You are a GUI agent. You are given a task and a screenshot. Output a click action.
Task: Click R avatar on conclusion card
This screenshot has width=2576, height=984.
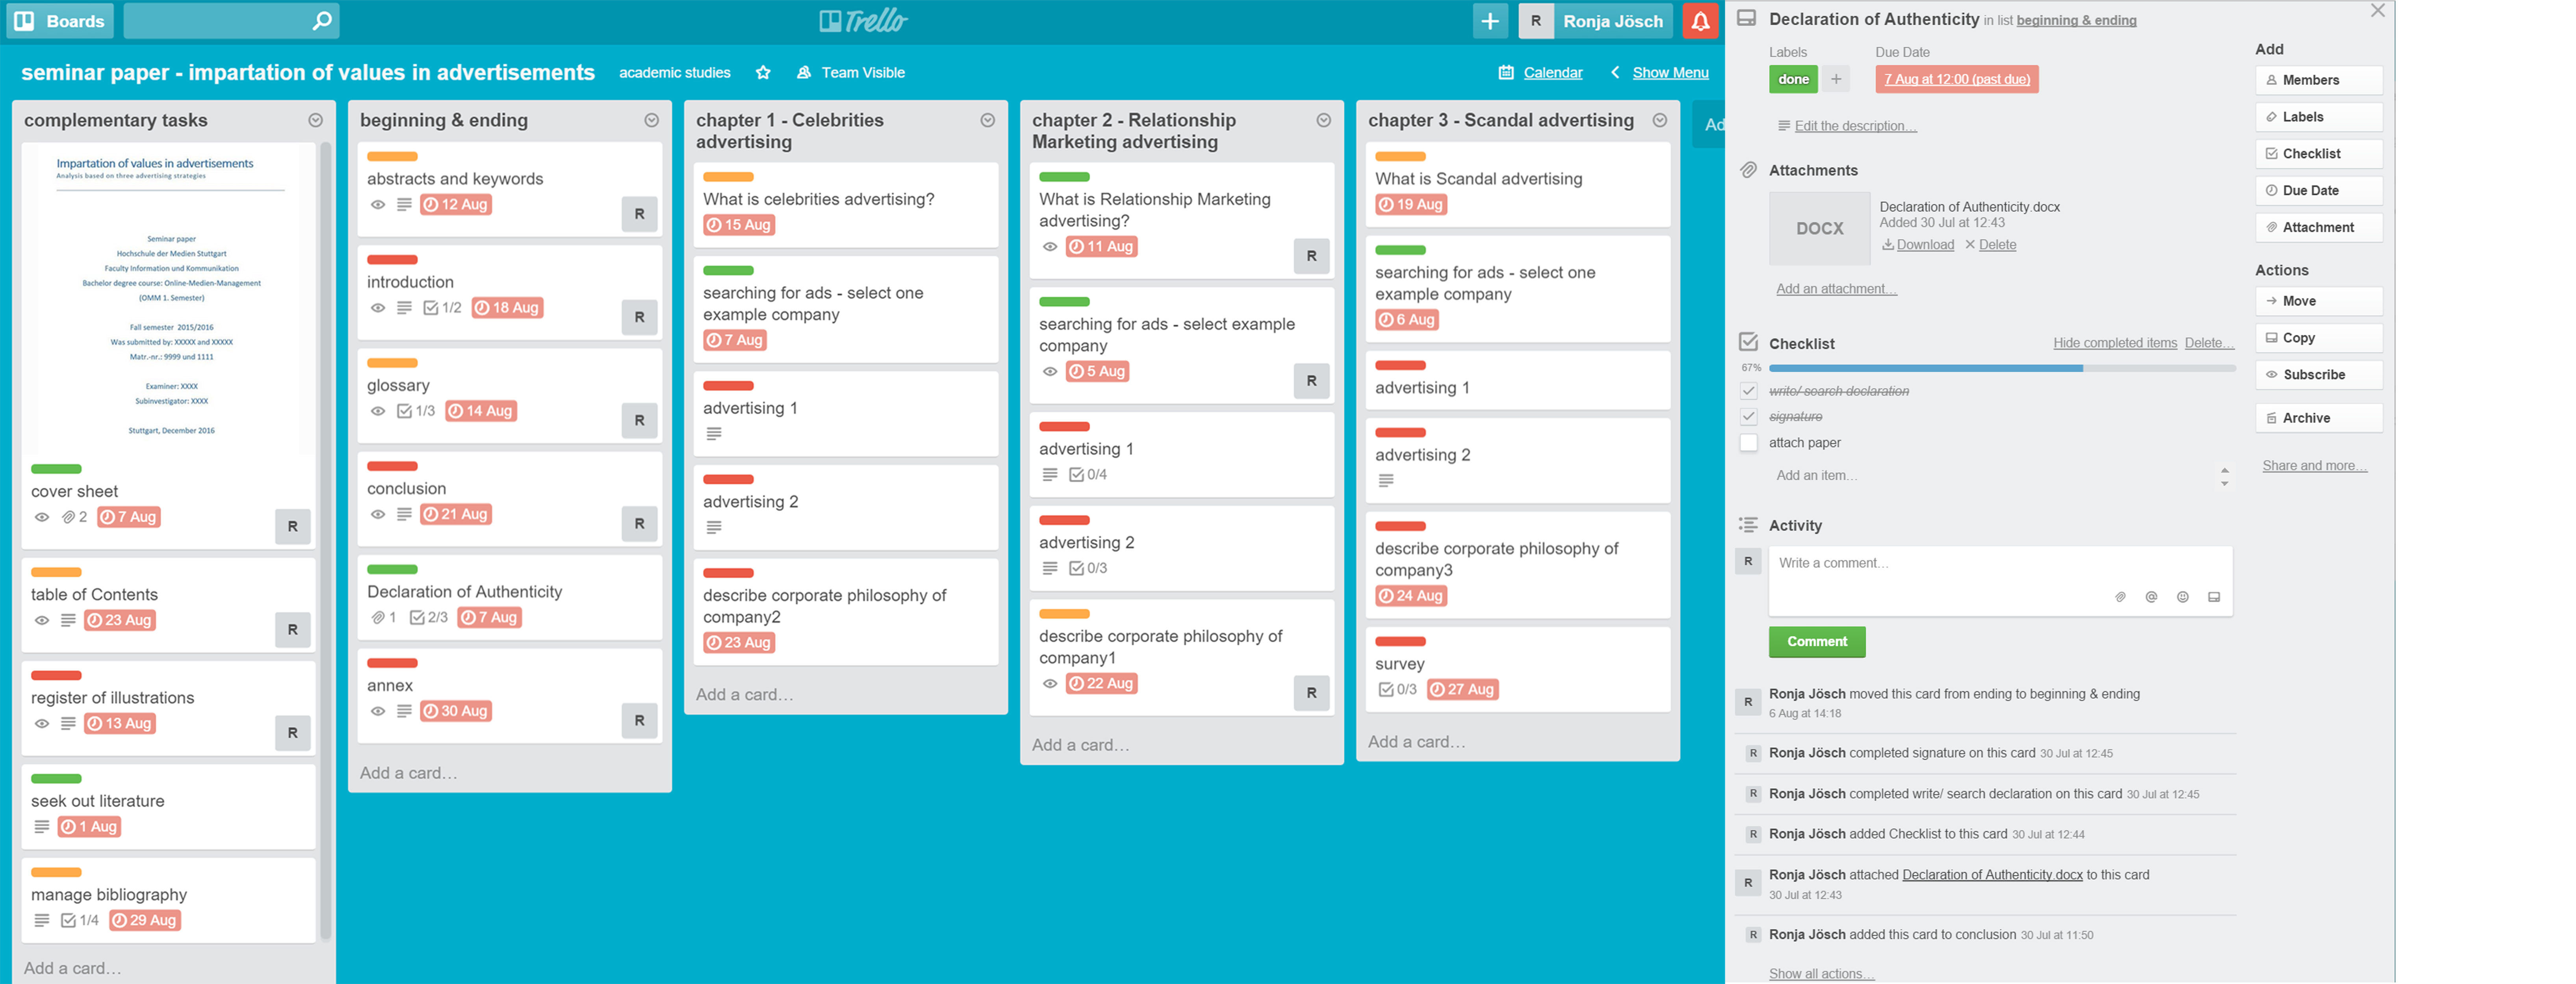[640, 523]
